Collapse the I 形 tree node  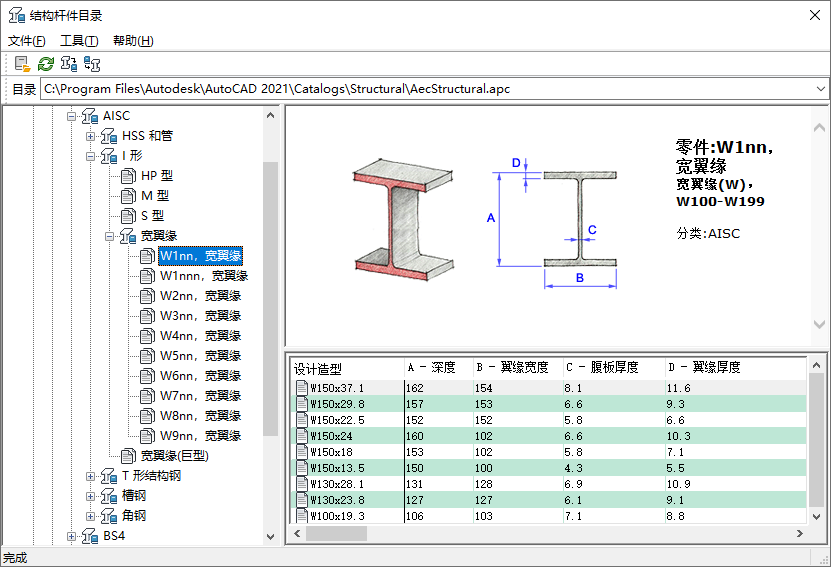[91, 156]
